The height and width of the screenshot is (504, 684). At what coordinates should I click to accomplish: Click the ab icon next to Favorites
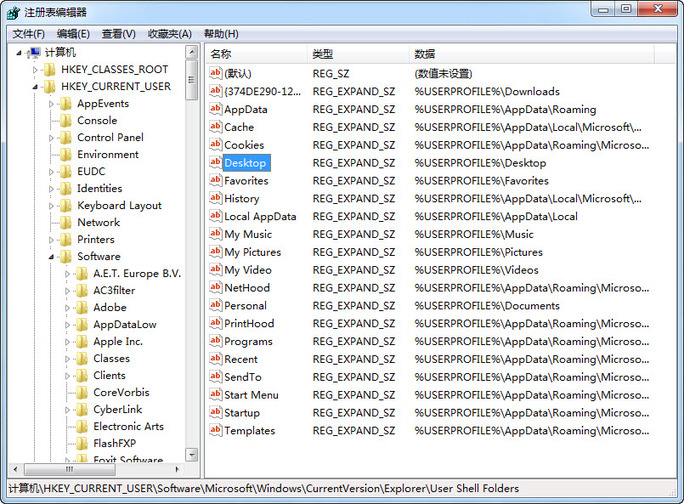coord(215,180)
